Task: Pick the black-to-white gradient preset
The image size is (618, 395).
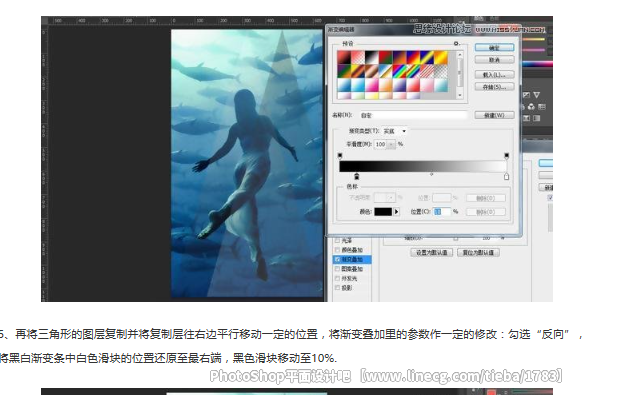Action: click(372, 58)
